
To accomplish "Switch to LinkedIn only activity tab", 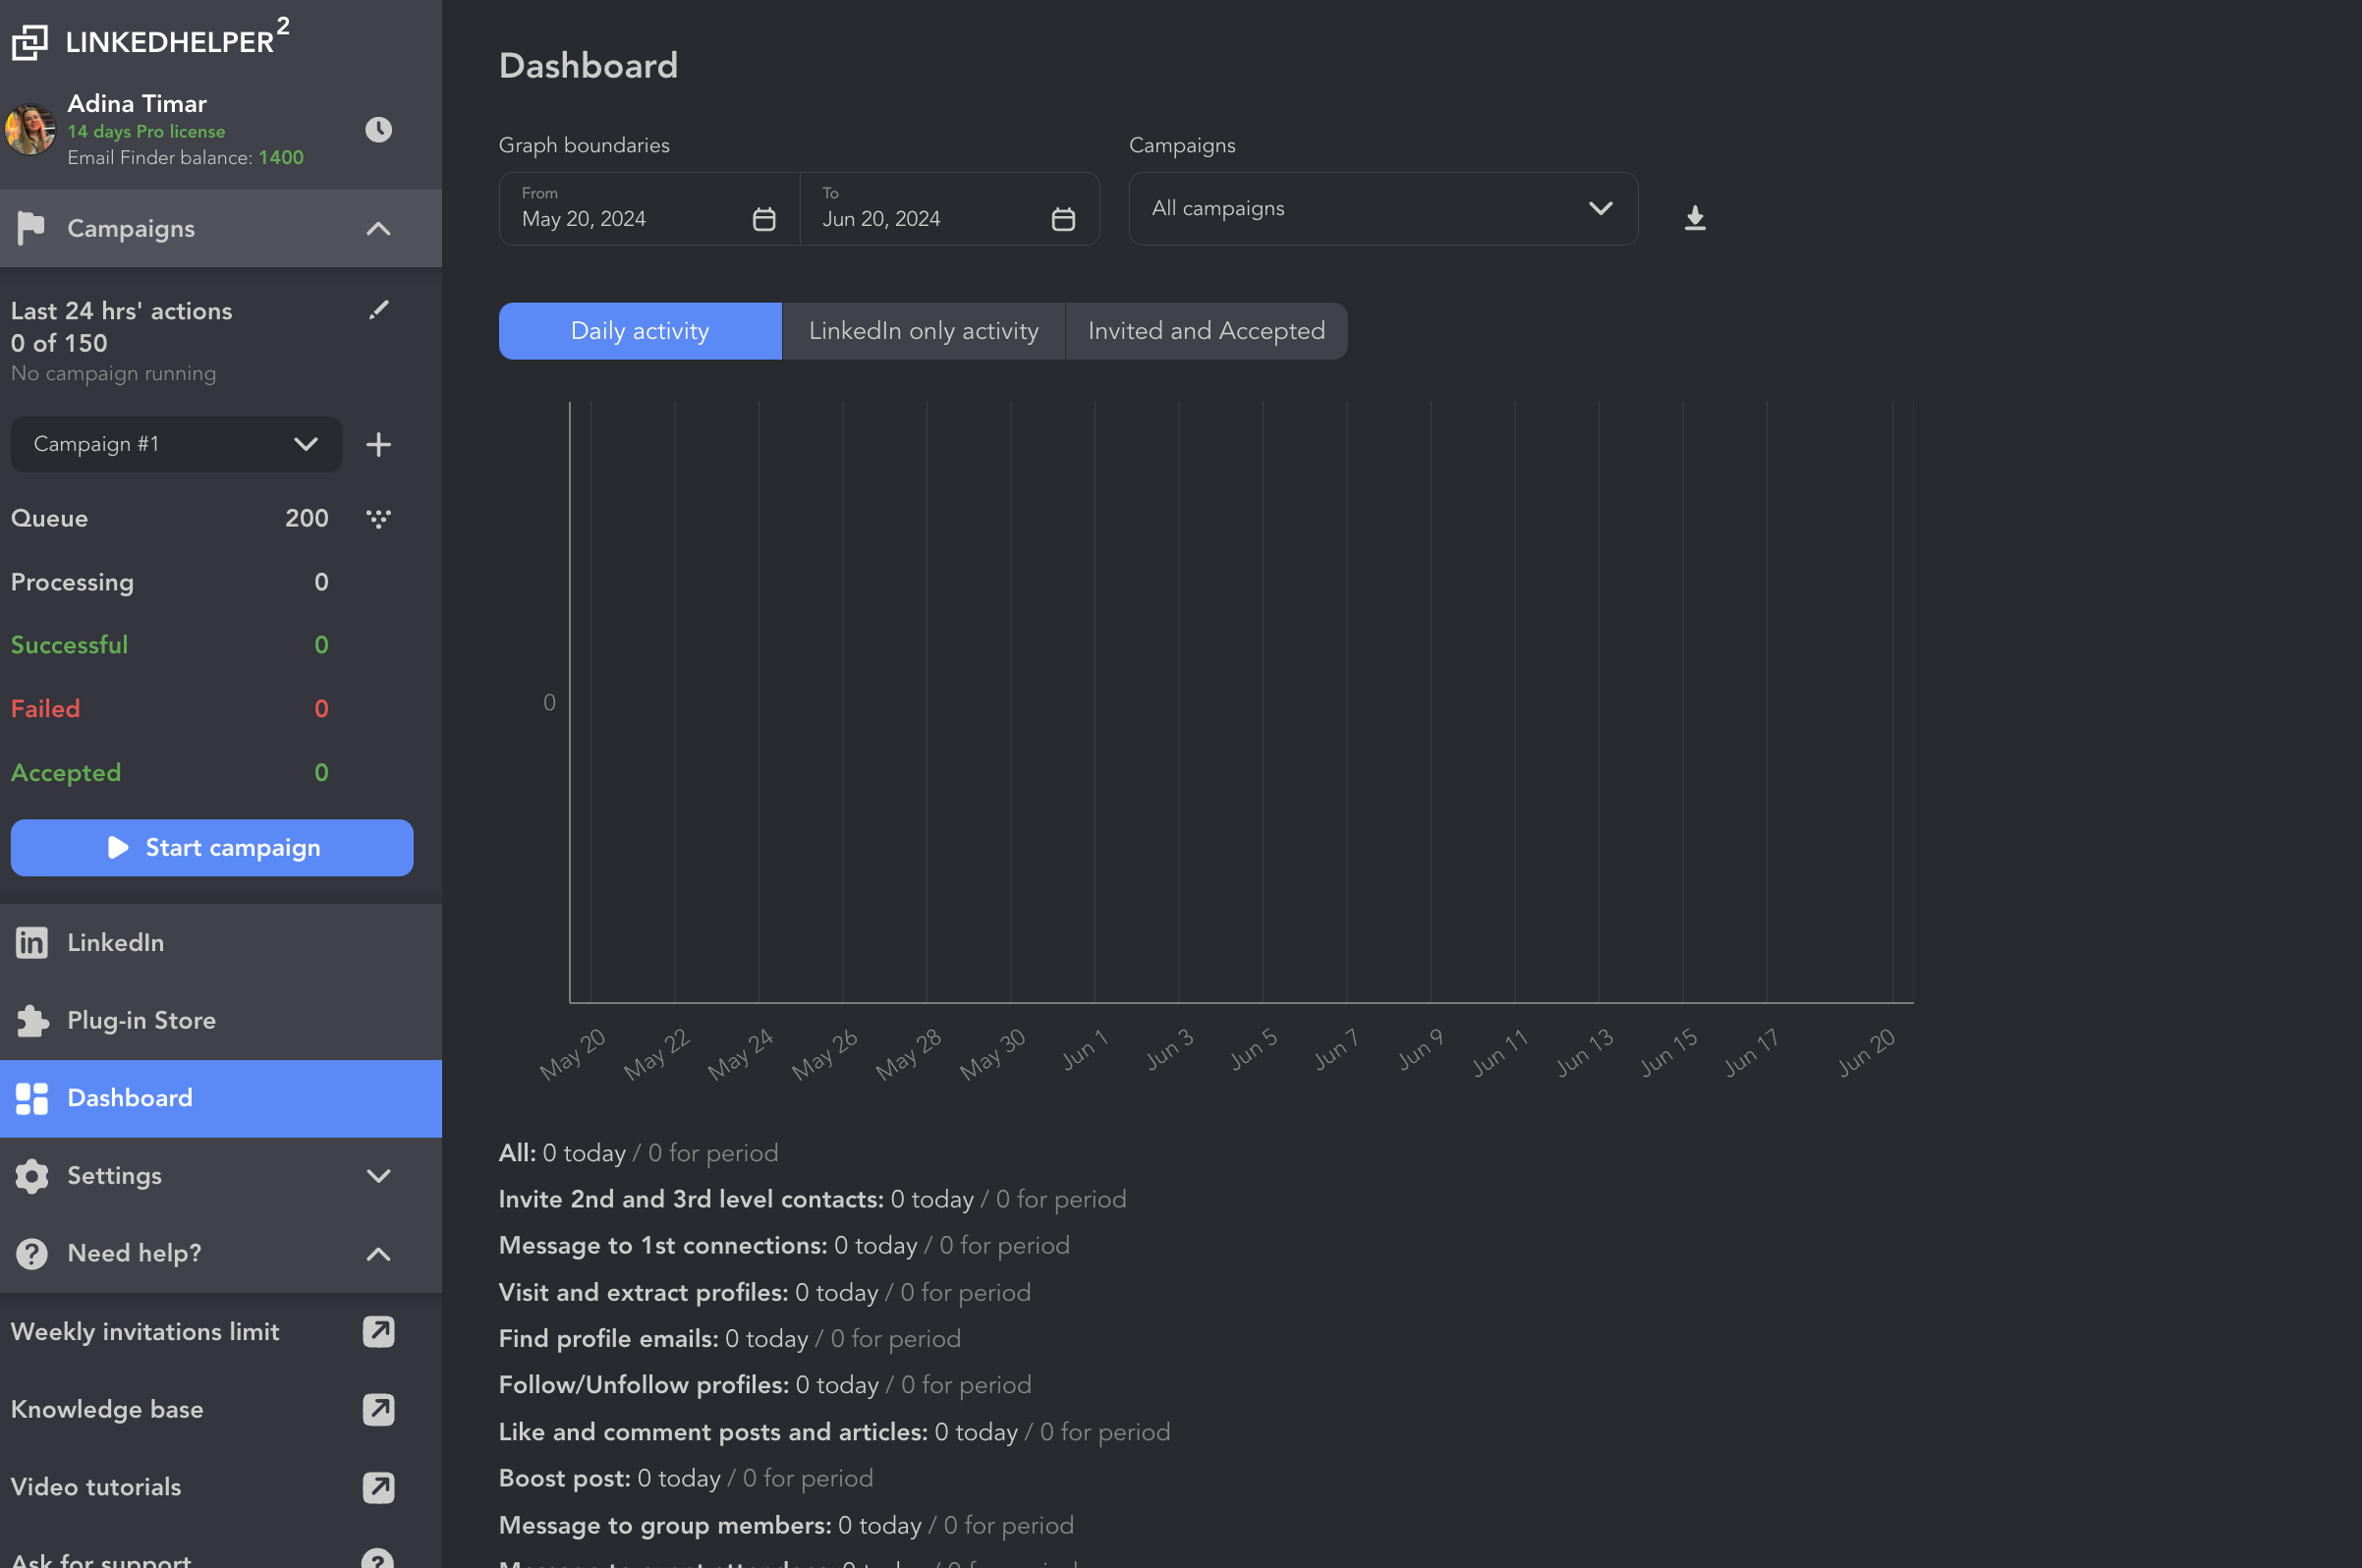I will (924, 331).
